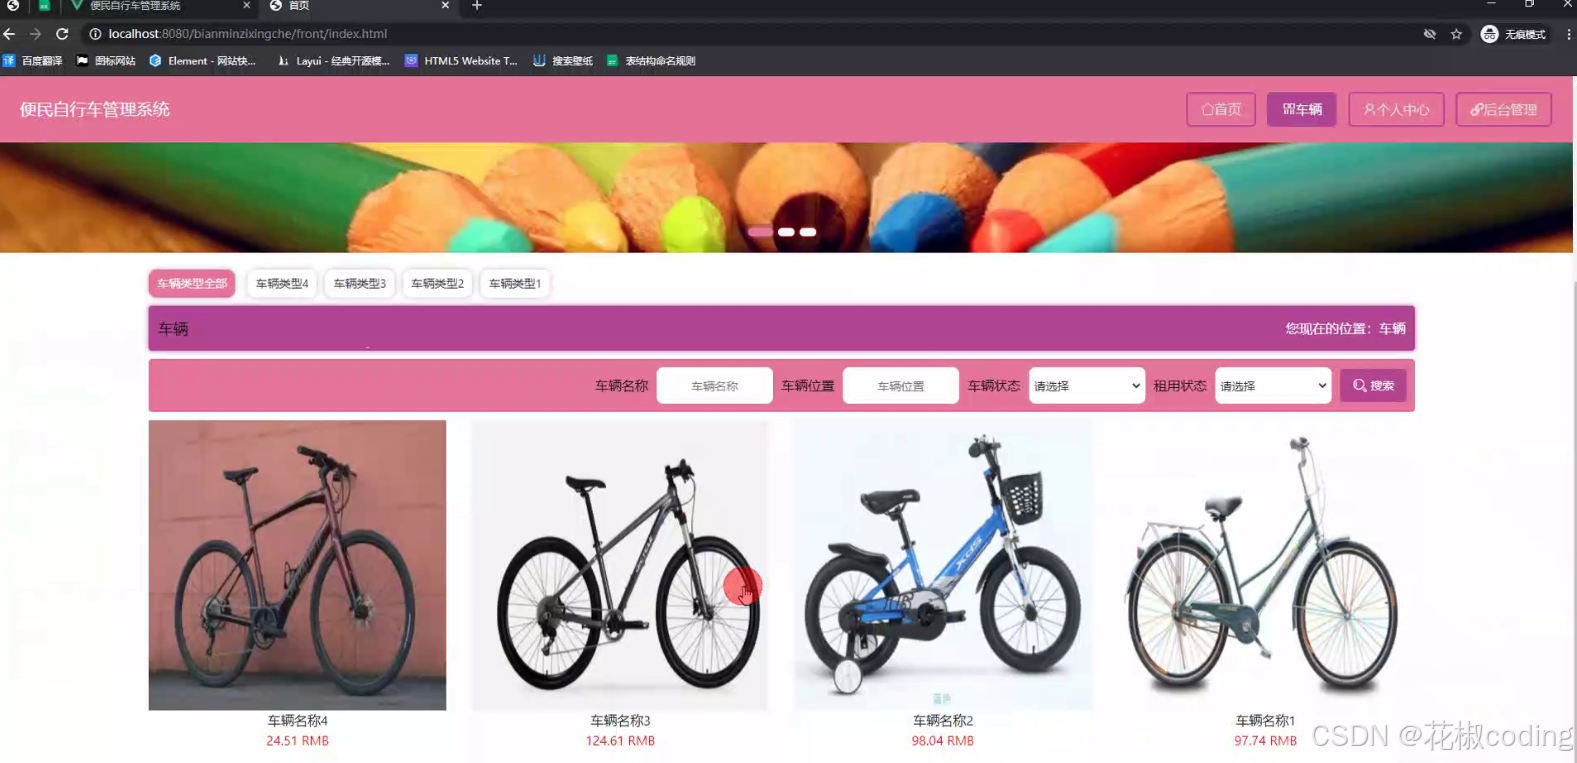Select the second carousel indicator dot

pos(786,232)
